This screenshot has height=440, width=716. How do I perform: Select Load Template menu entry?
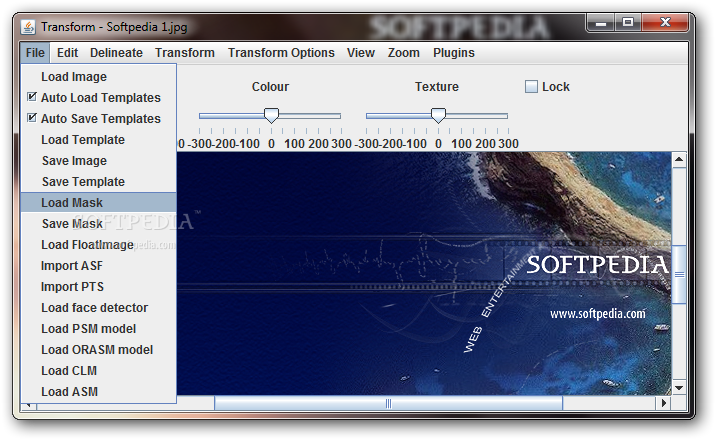[x=99, y=140]
